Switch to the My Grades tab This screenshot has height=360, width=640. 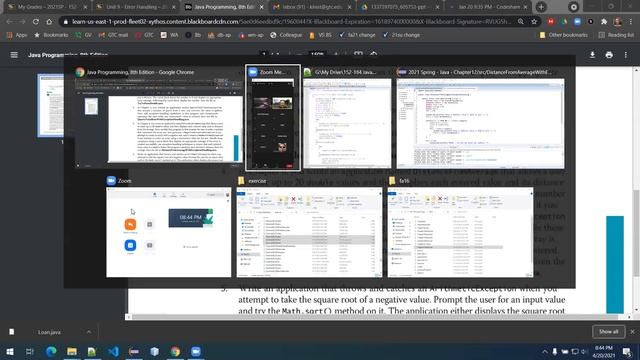coord(46,7)
